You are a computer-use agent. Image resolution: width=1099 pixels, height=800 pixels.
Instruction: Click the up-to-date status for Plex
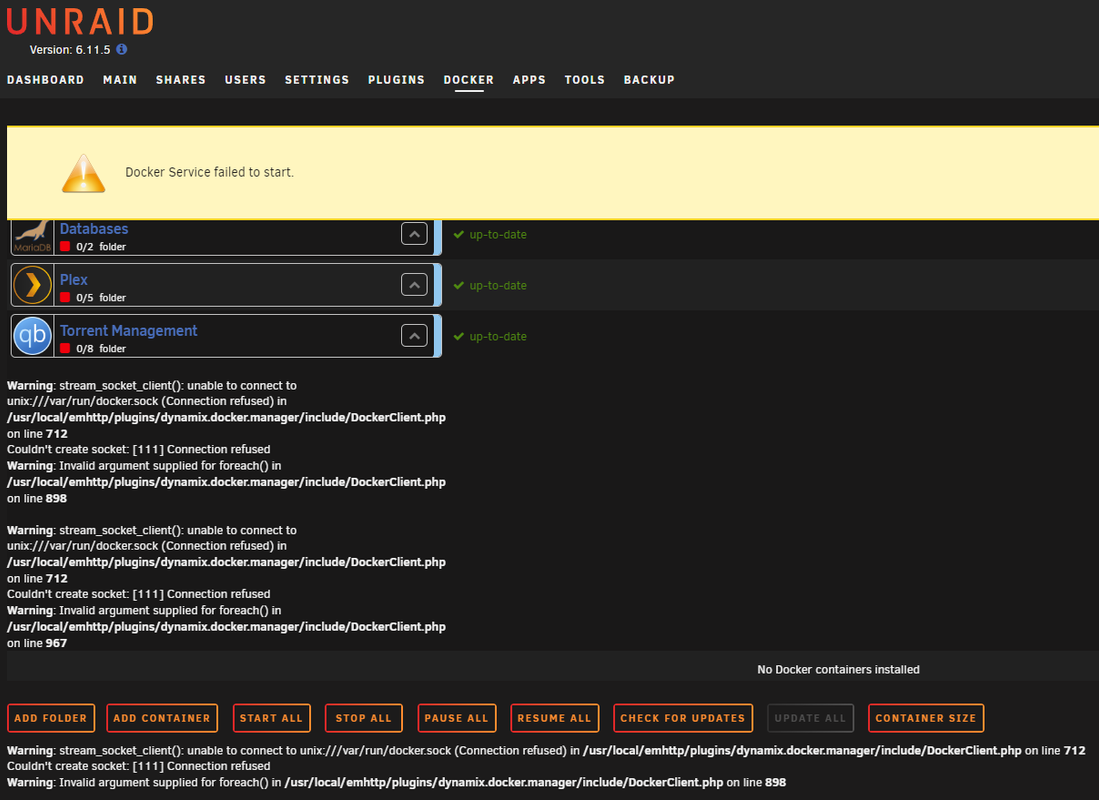pyautogui.click(x=498, y=285)
